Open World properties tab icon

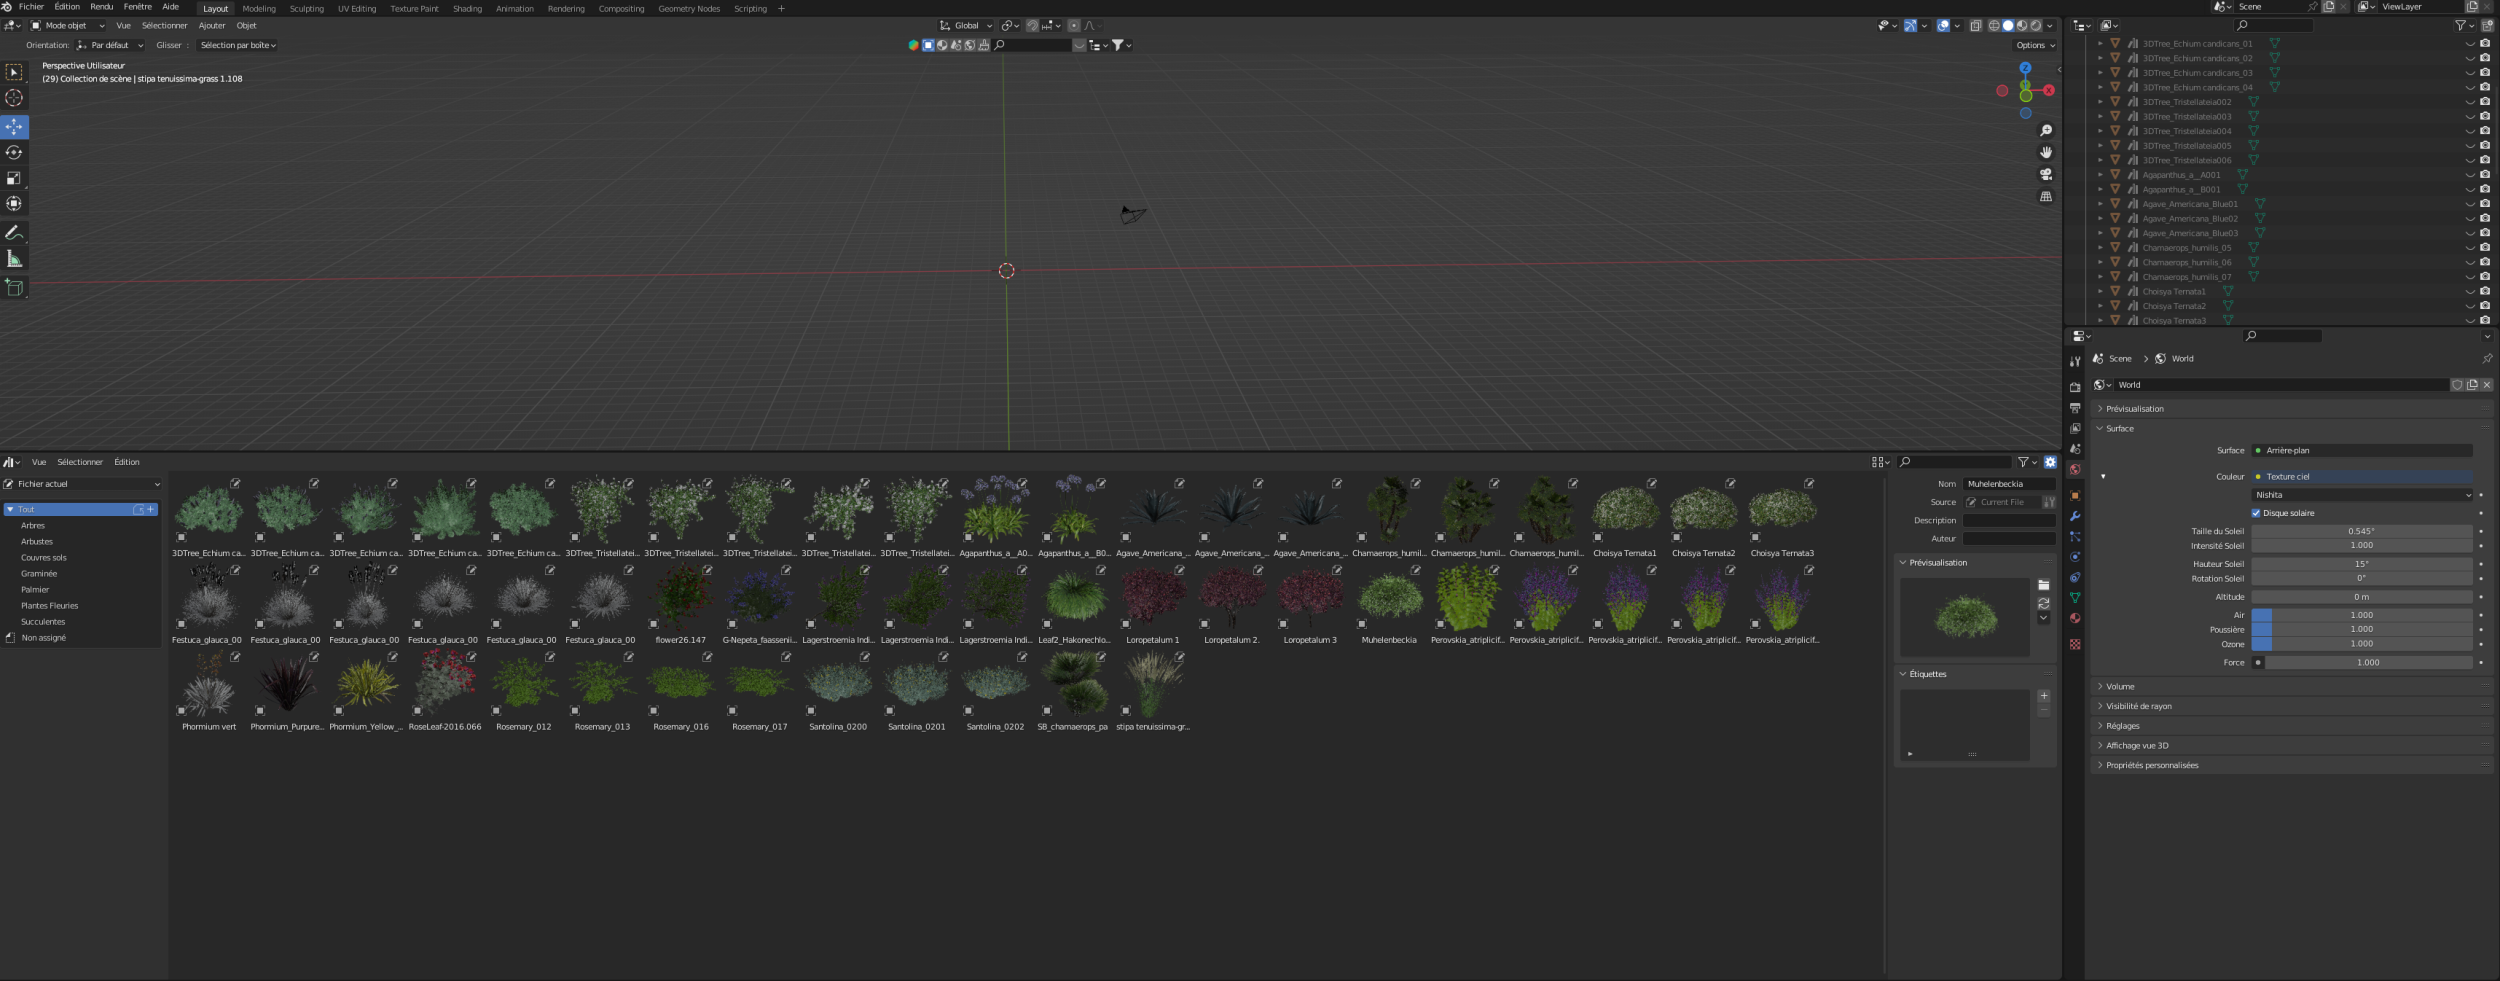[x=2075, y=469]
